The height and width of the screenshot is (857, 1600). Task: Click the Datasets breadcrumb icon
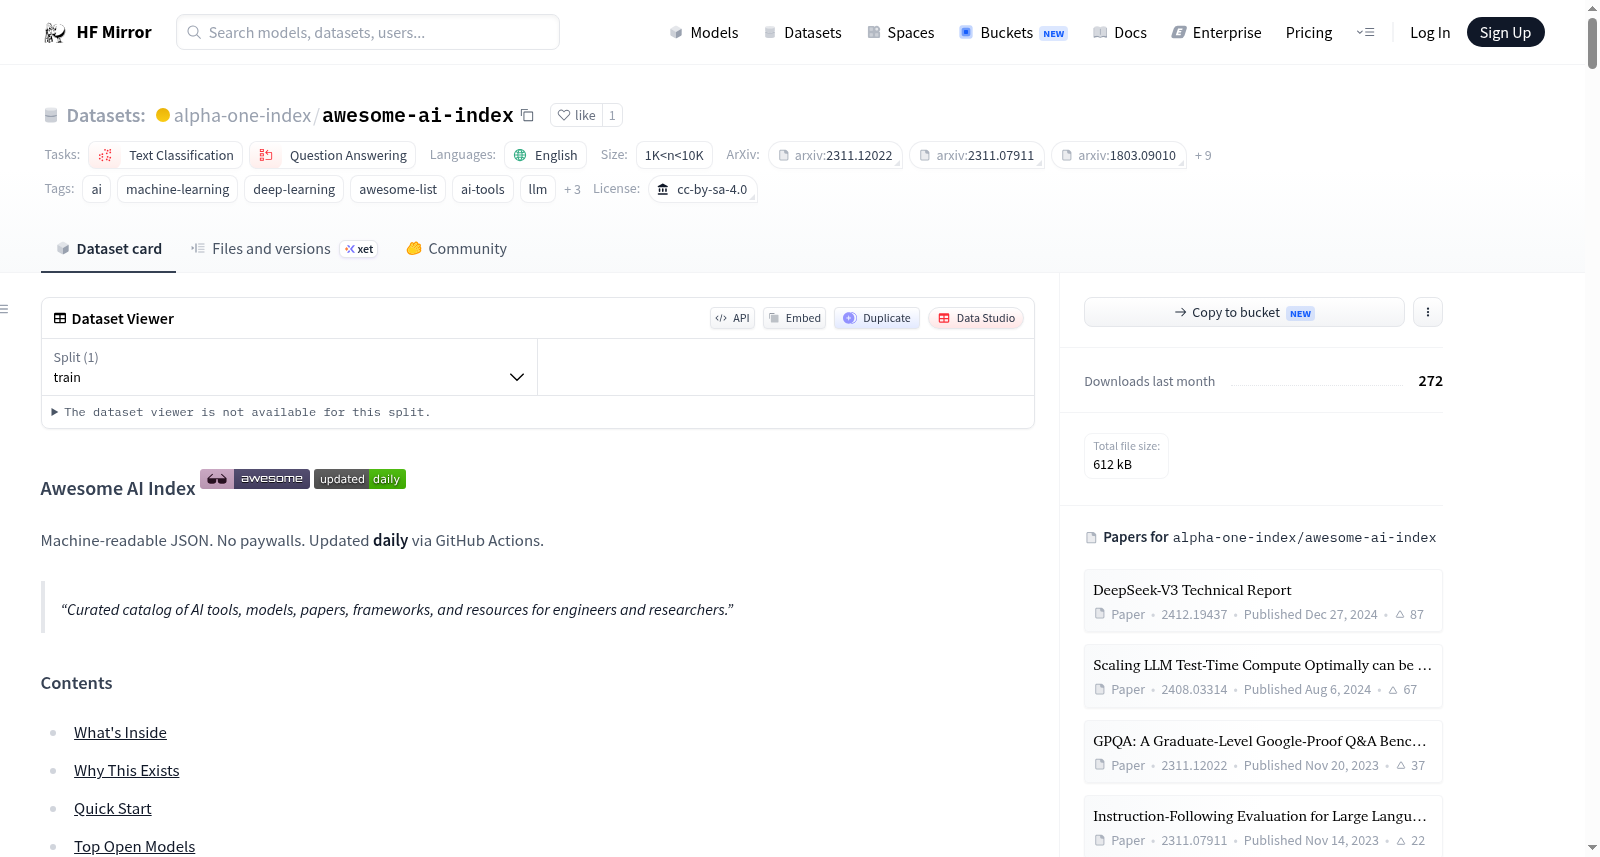pyautogui.click(x=51, y=115)
